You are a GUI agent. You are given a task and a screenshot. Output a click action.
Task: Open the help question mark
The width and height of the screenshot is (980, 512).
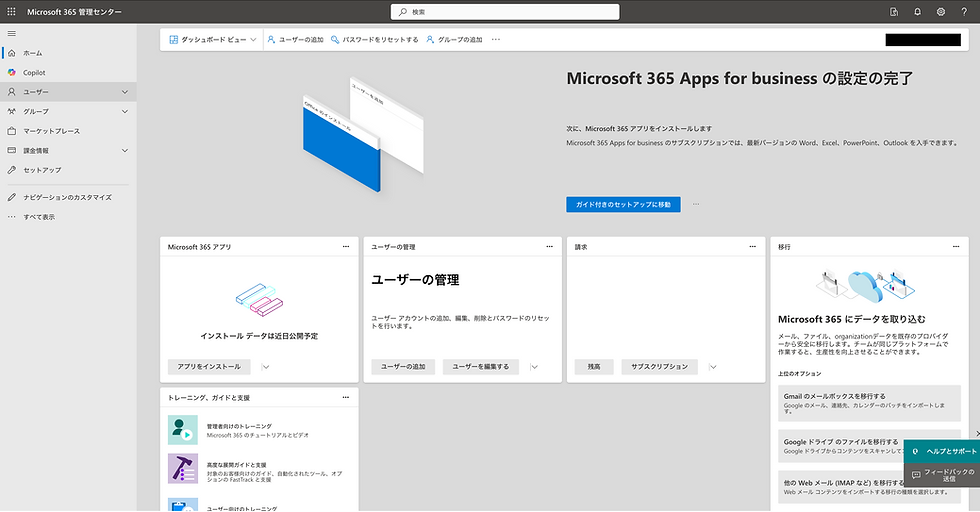964,12
